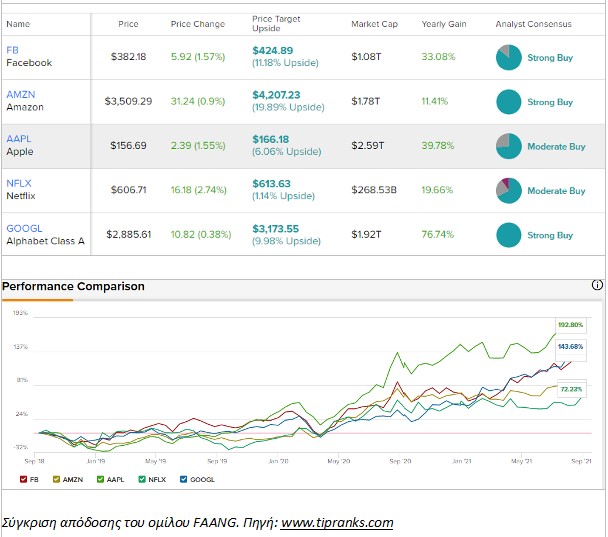
Task: Click Amazon's analyst consensus pie chart
Action: 508,102
